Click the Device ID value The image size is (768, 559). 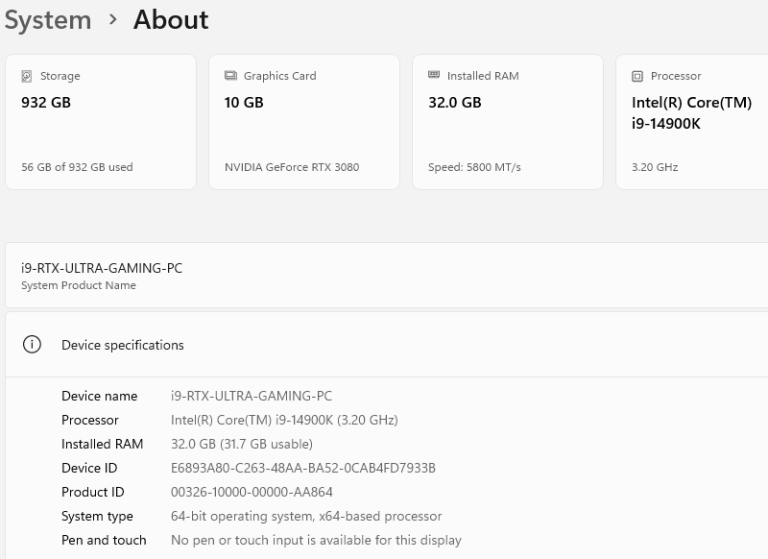point(303,468)
